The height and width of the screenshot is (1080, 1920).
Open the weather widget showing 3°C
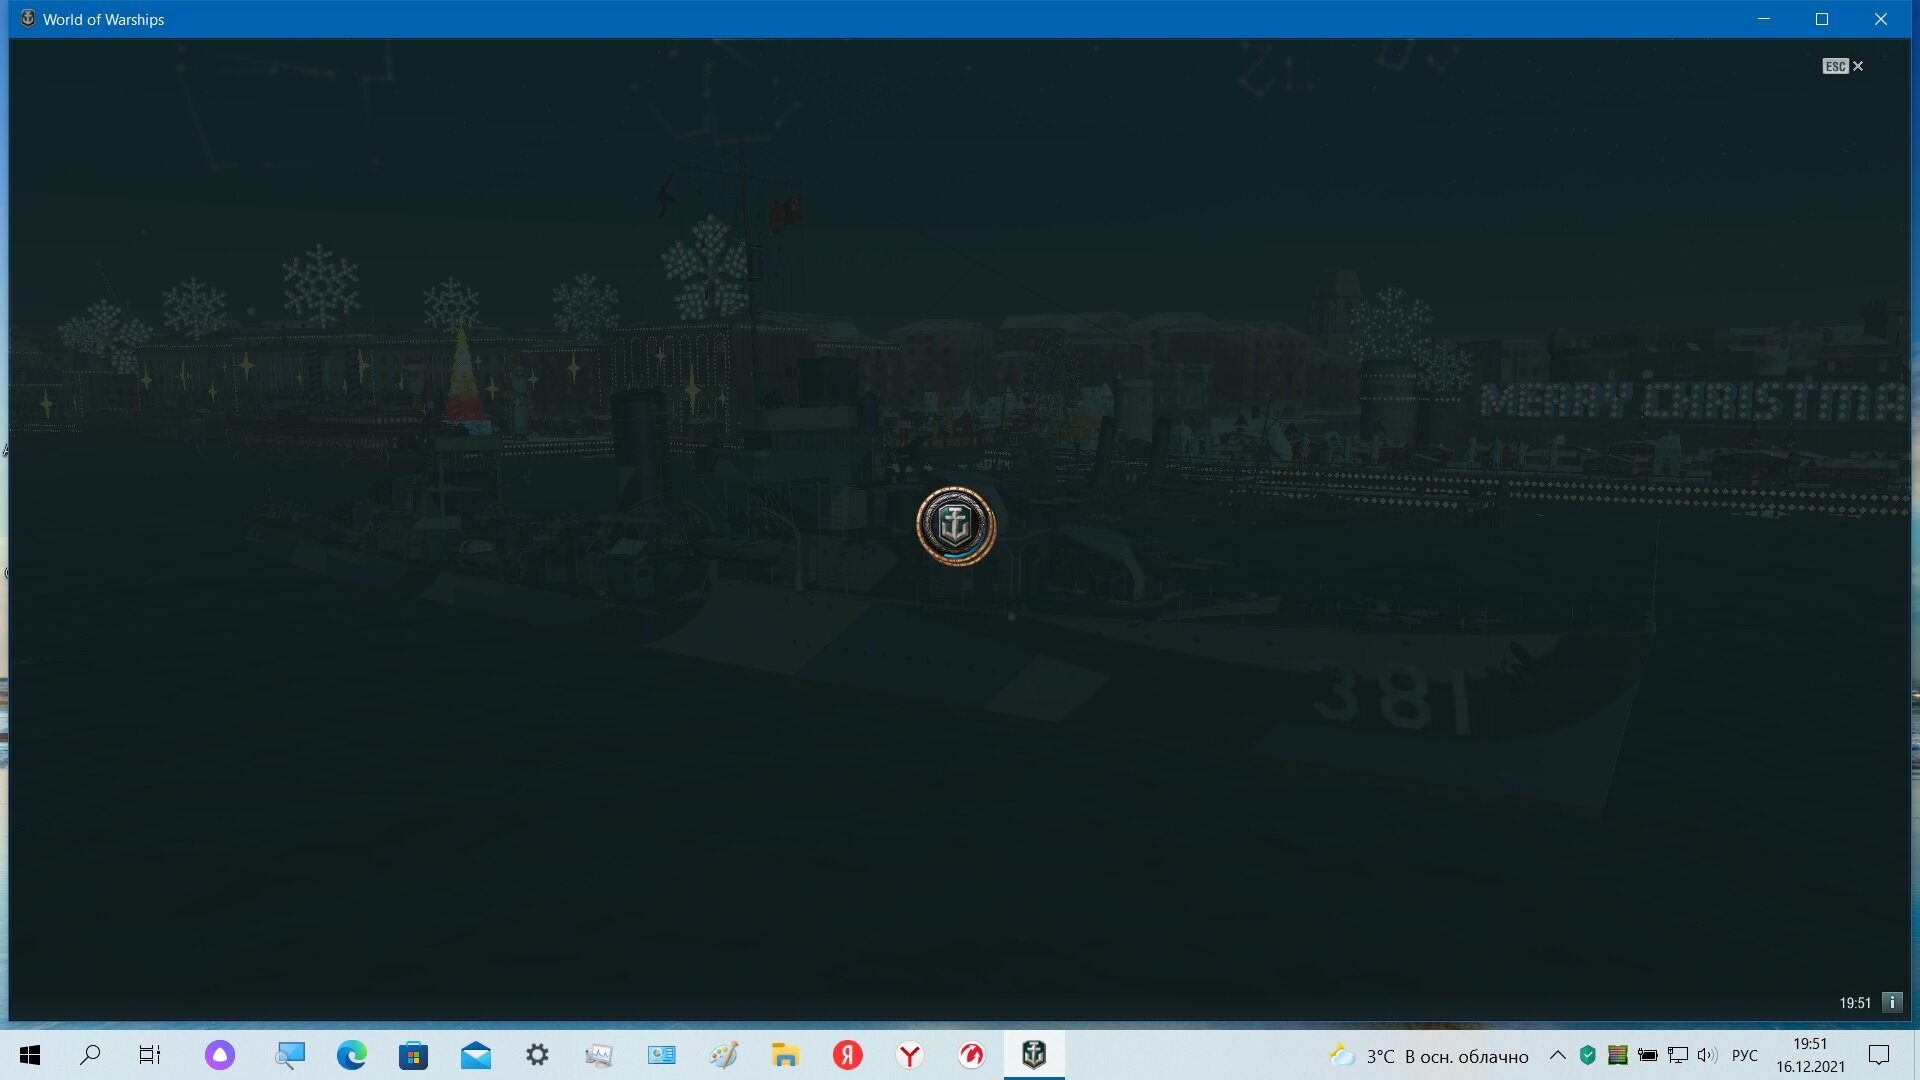[x=1429, y=1056]
